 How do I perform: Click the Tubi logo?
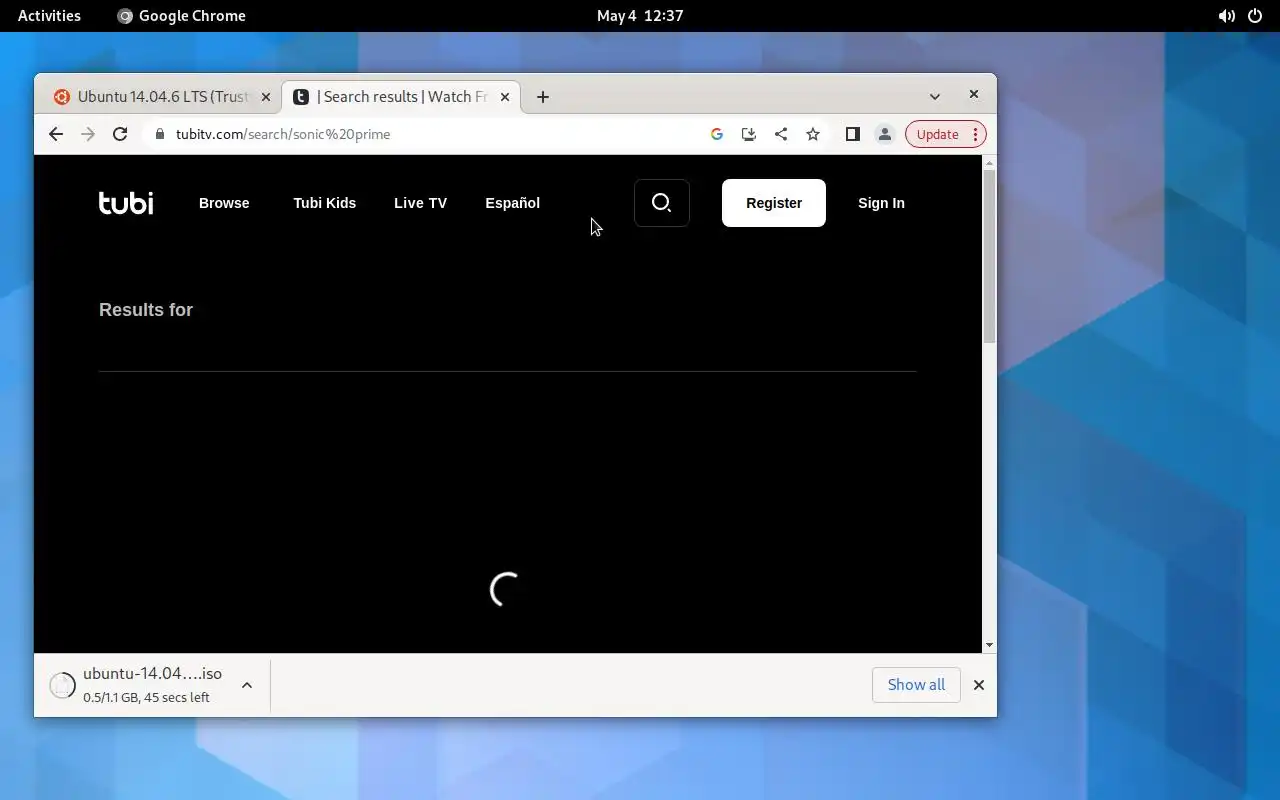(x=126, y=203)
